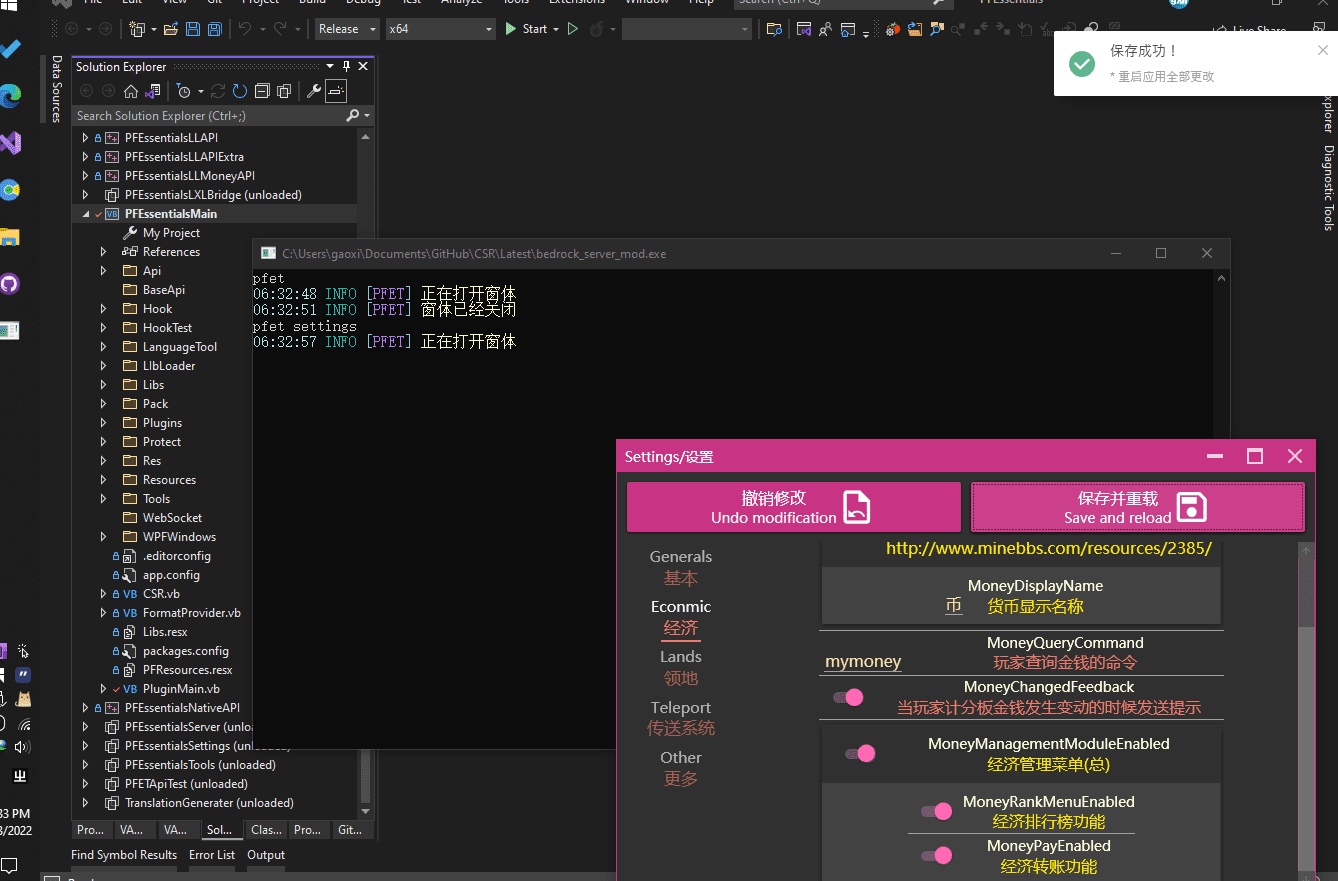Screen dimensions: 1338x881
Task: Click Pending Changes Filter clock icon
Action: [x=184, y=91]
